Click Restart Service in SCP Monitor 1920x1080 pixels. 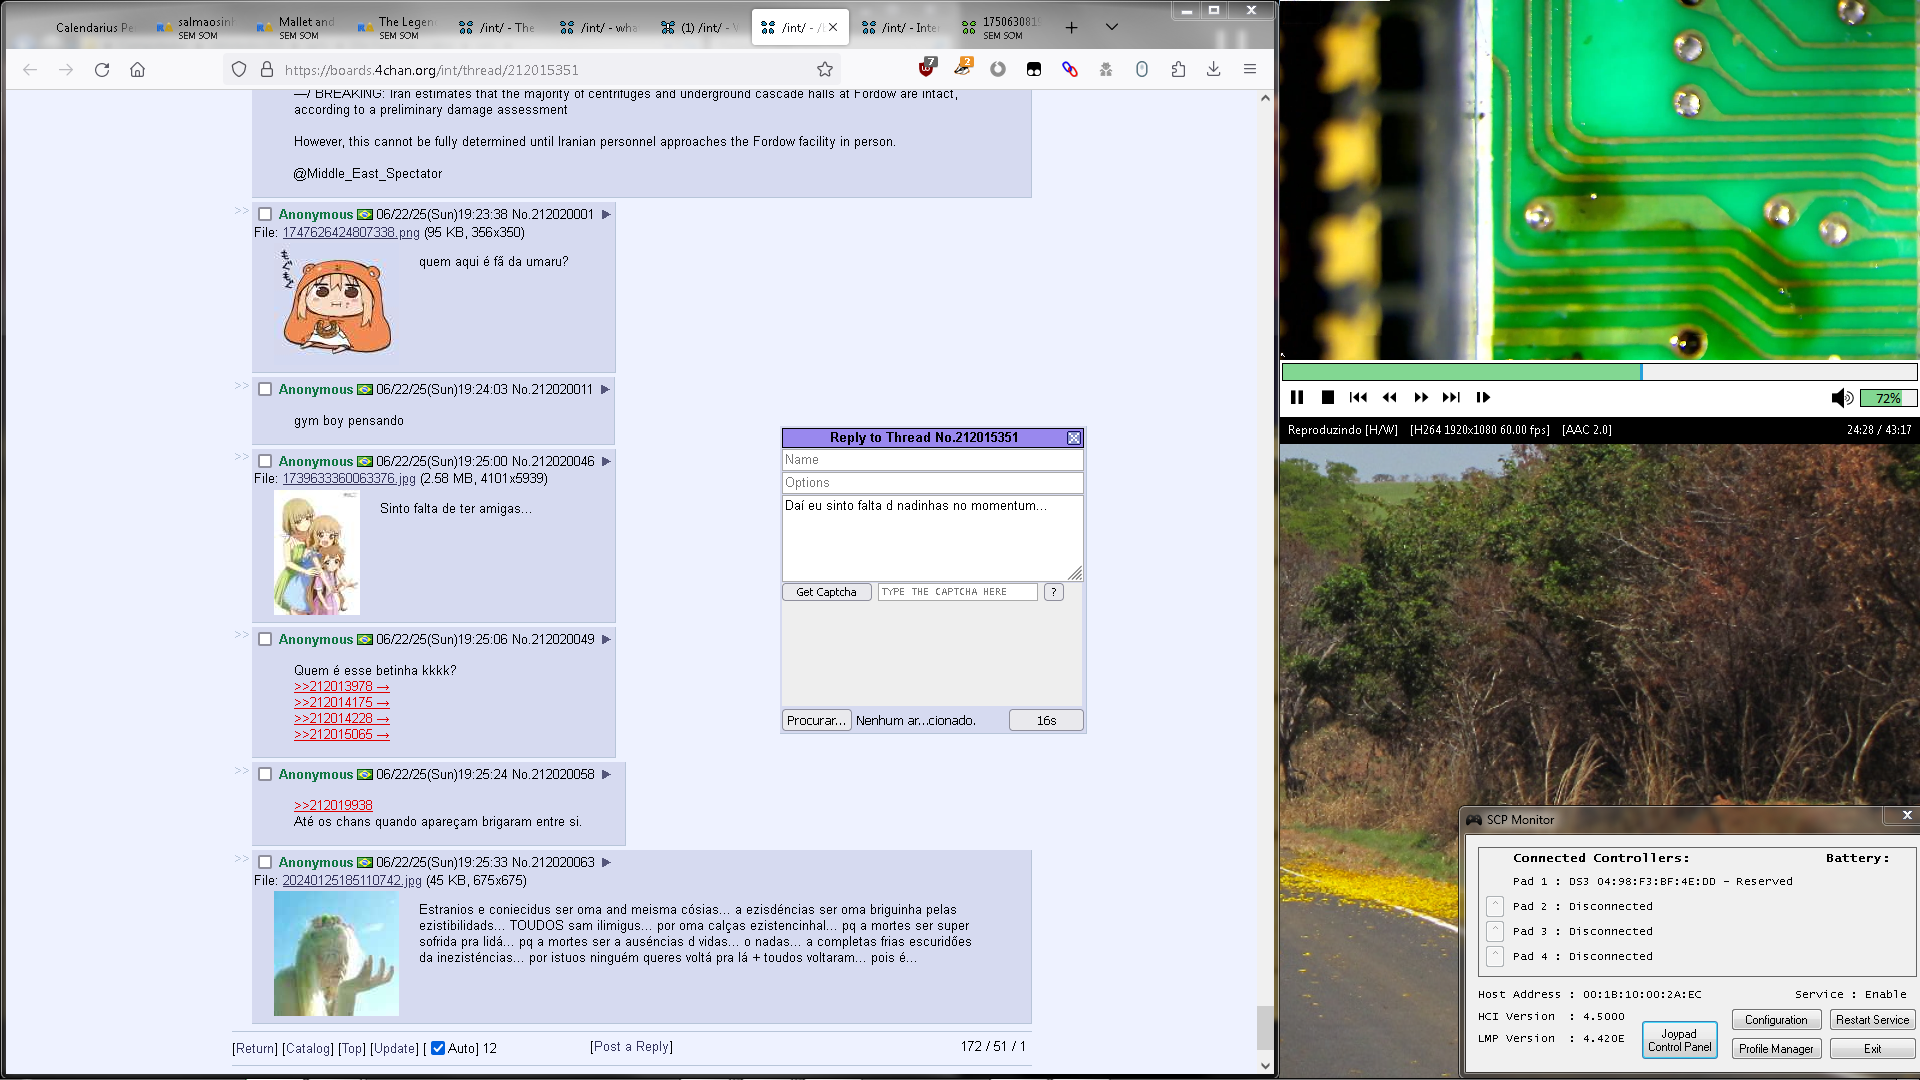(1872, 1020)
